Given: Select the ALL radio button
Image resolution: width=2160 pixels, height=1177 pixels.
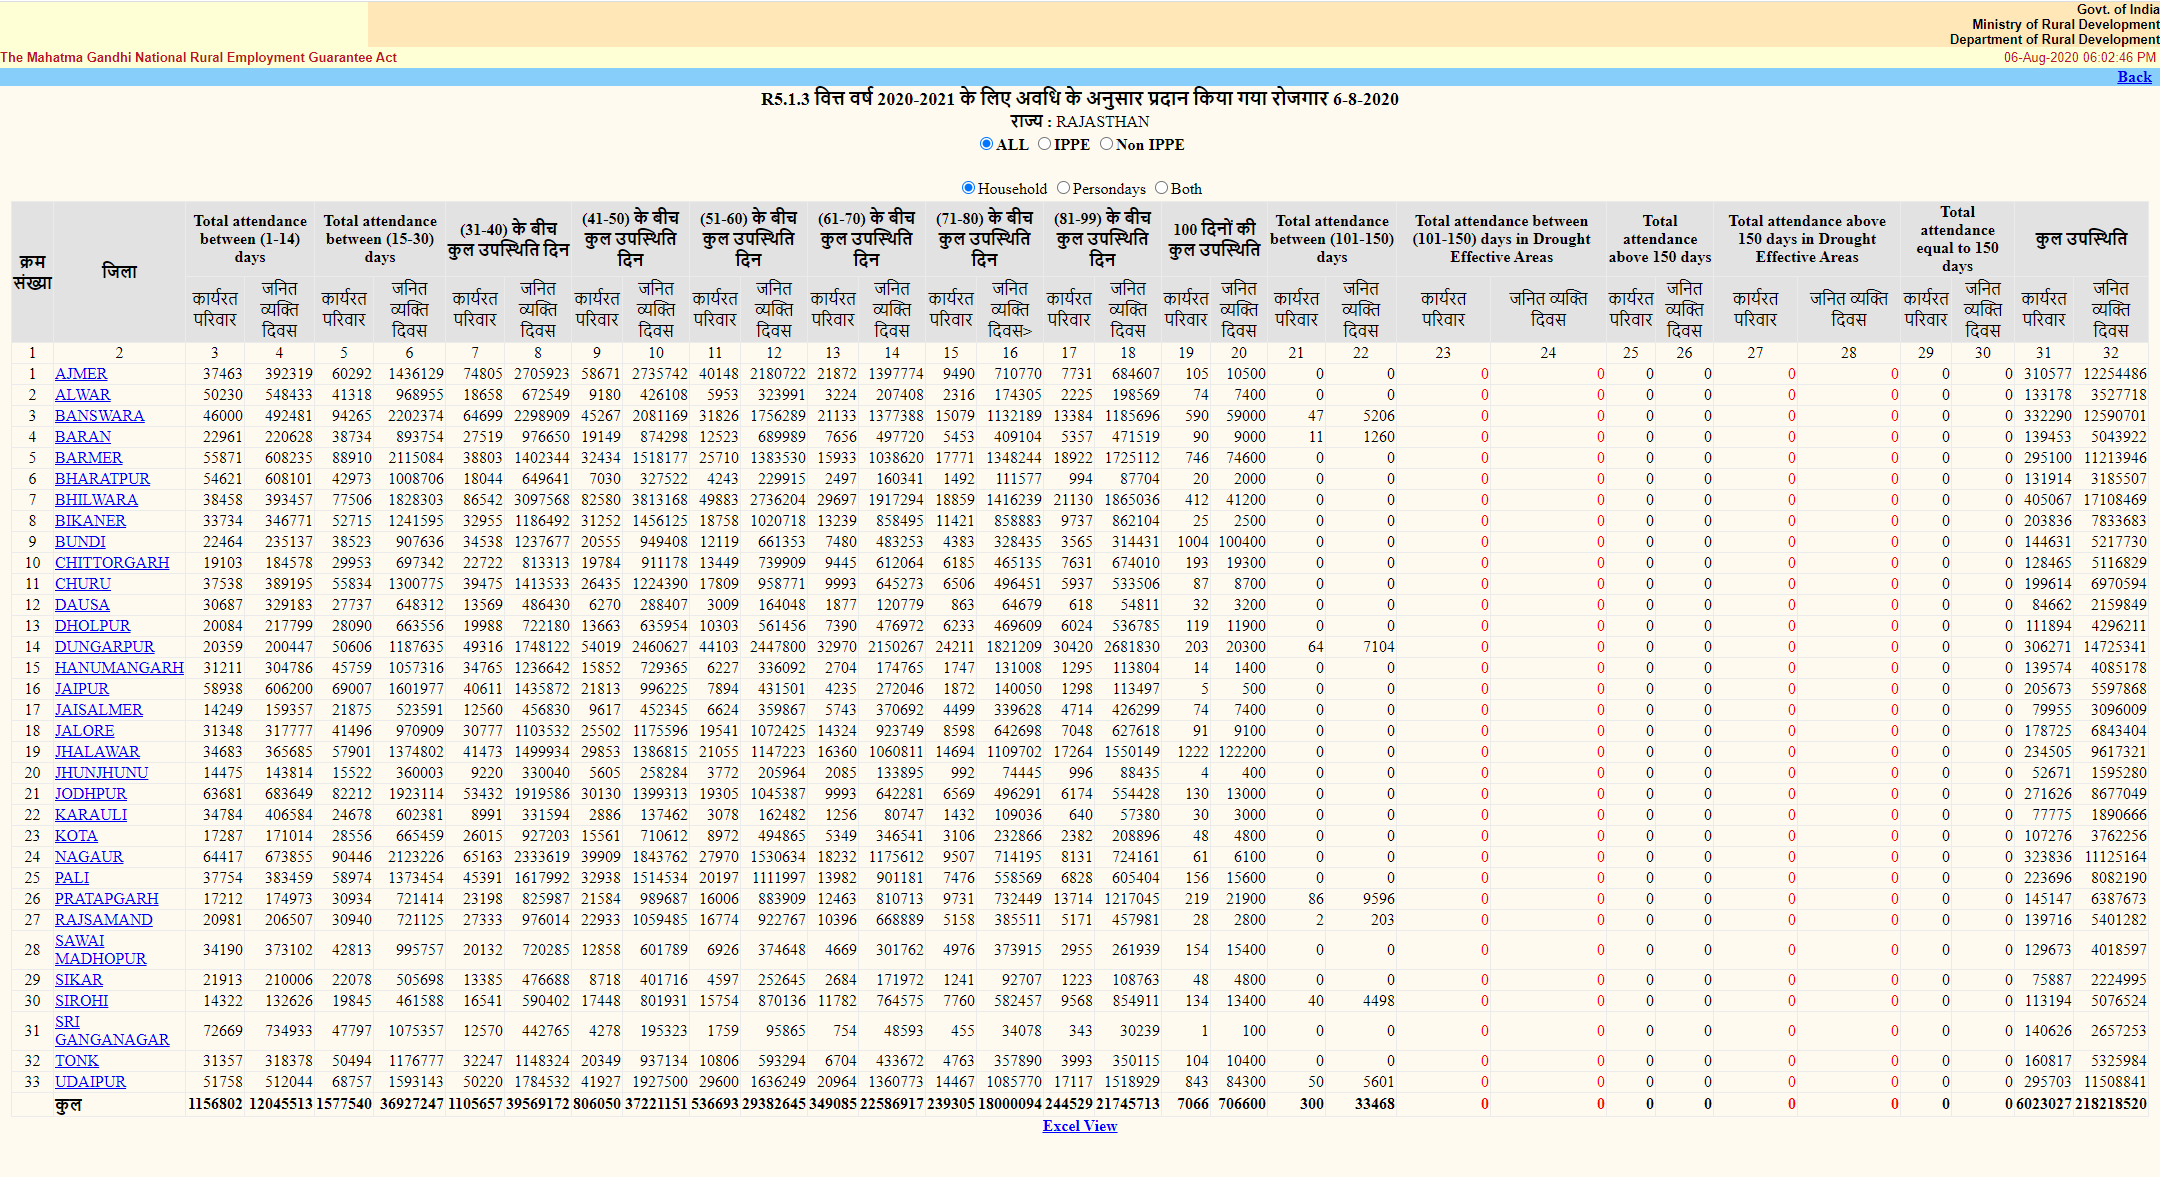Looking at the screenshot, I should click(986, 144).
